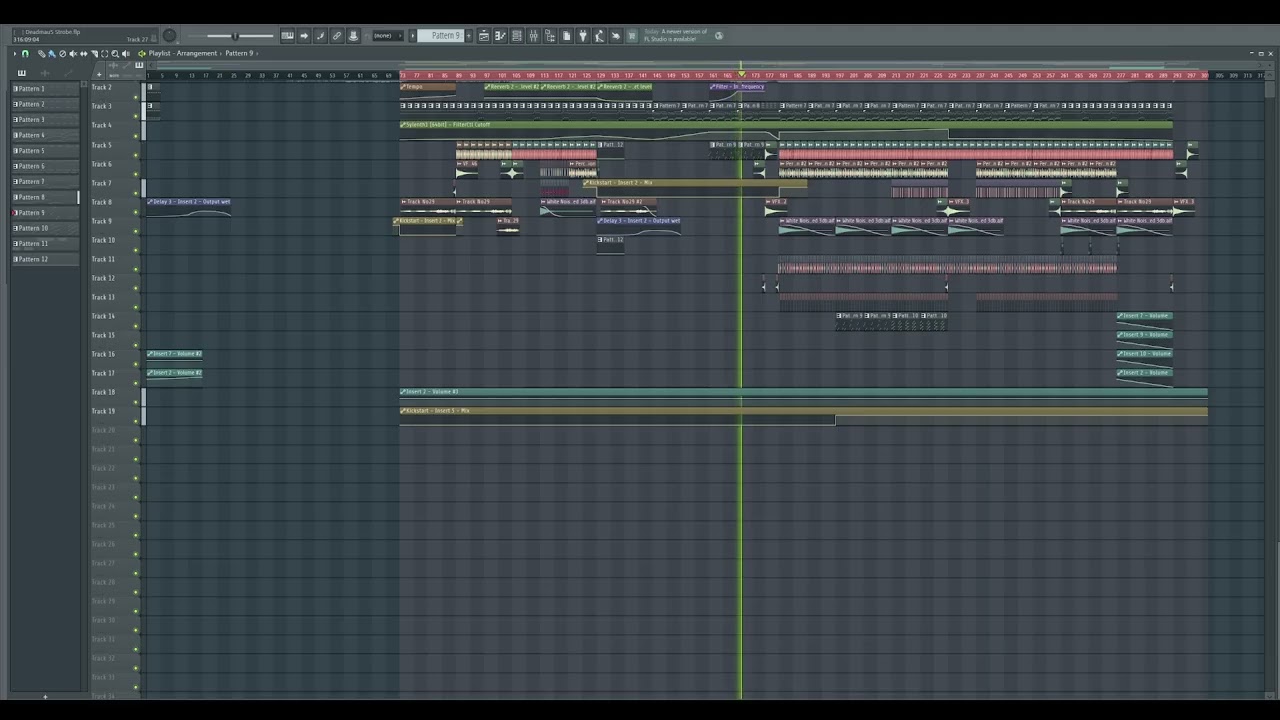Image resolution: width=1280 pixels, height=720 pixels.
Task: Show automation clips in picker panel
Action: pos(68,73)
